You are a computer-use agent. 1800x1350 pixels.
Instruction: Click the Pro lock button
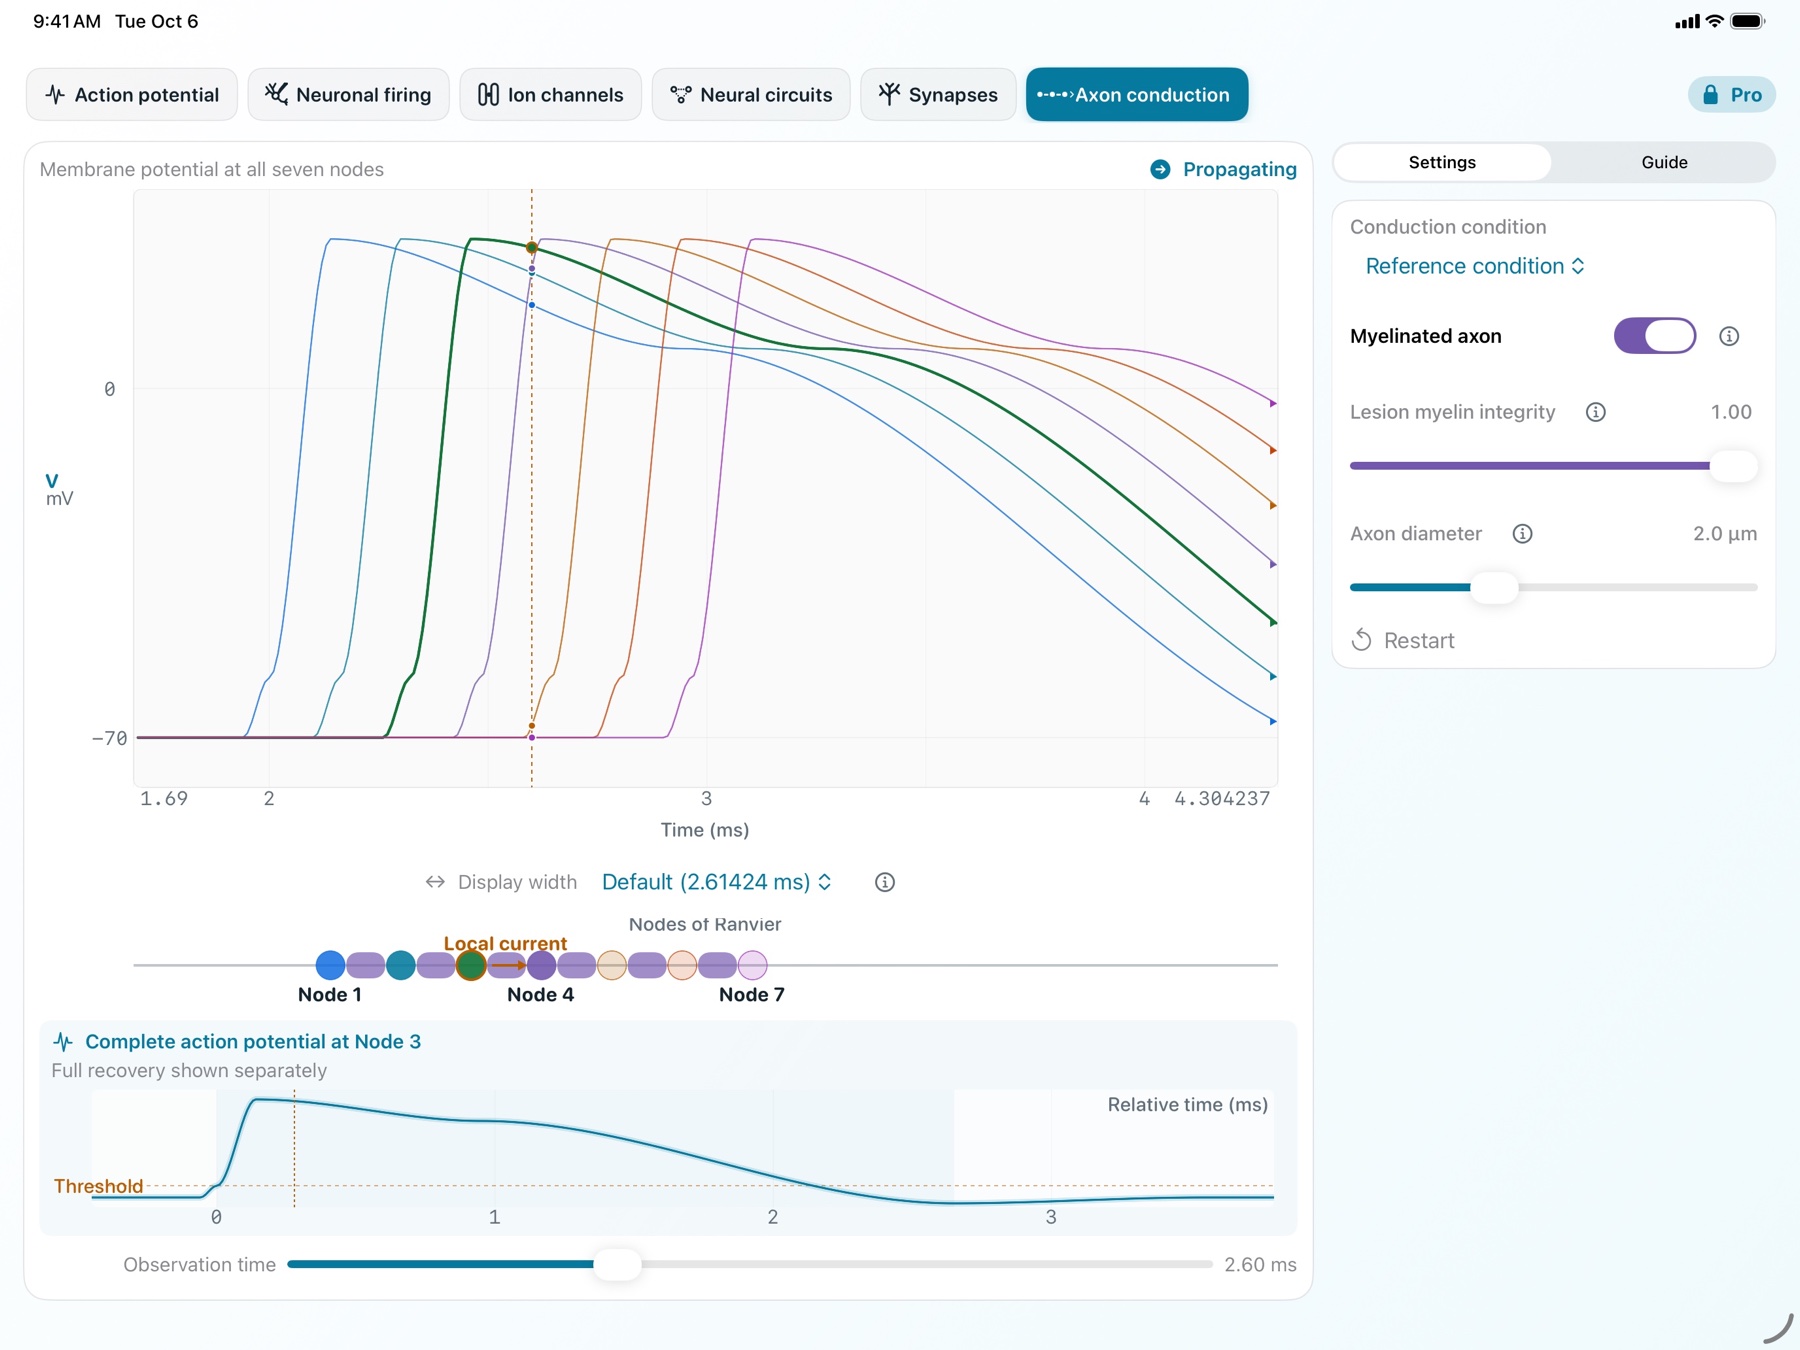pos(1732,95)
